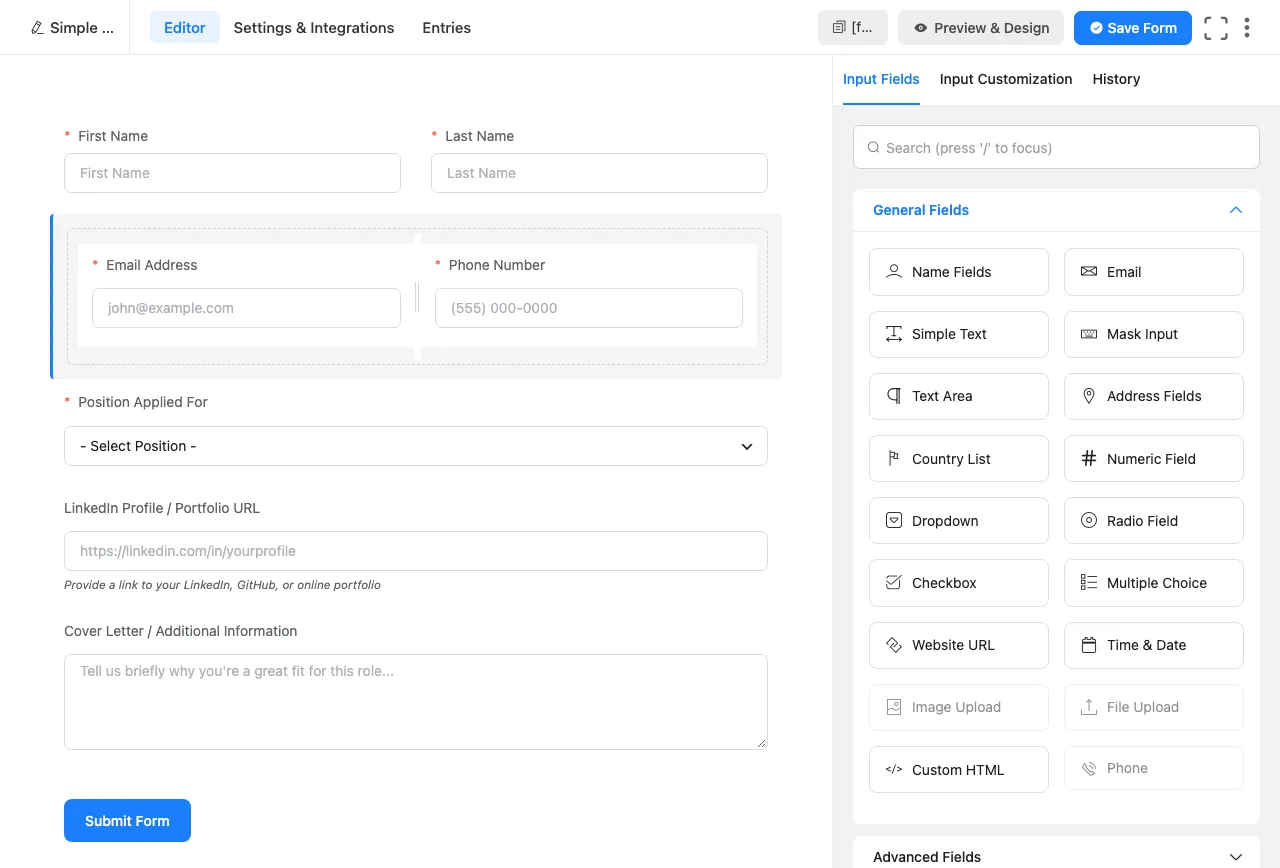Add a File Upload field

click(x=1154, y=707)
